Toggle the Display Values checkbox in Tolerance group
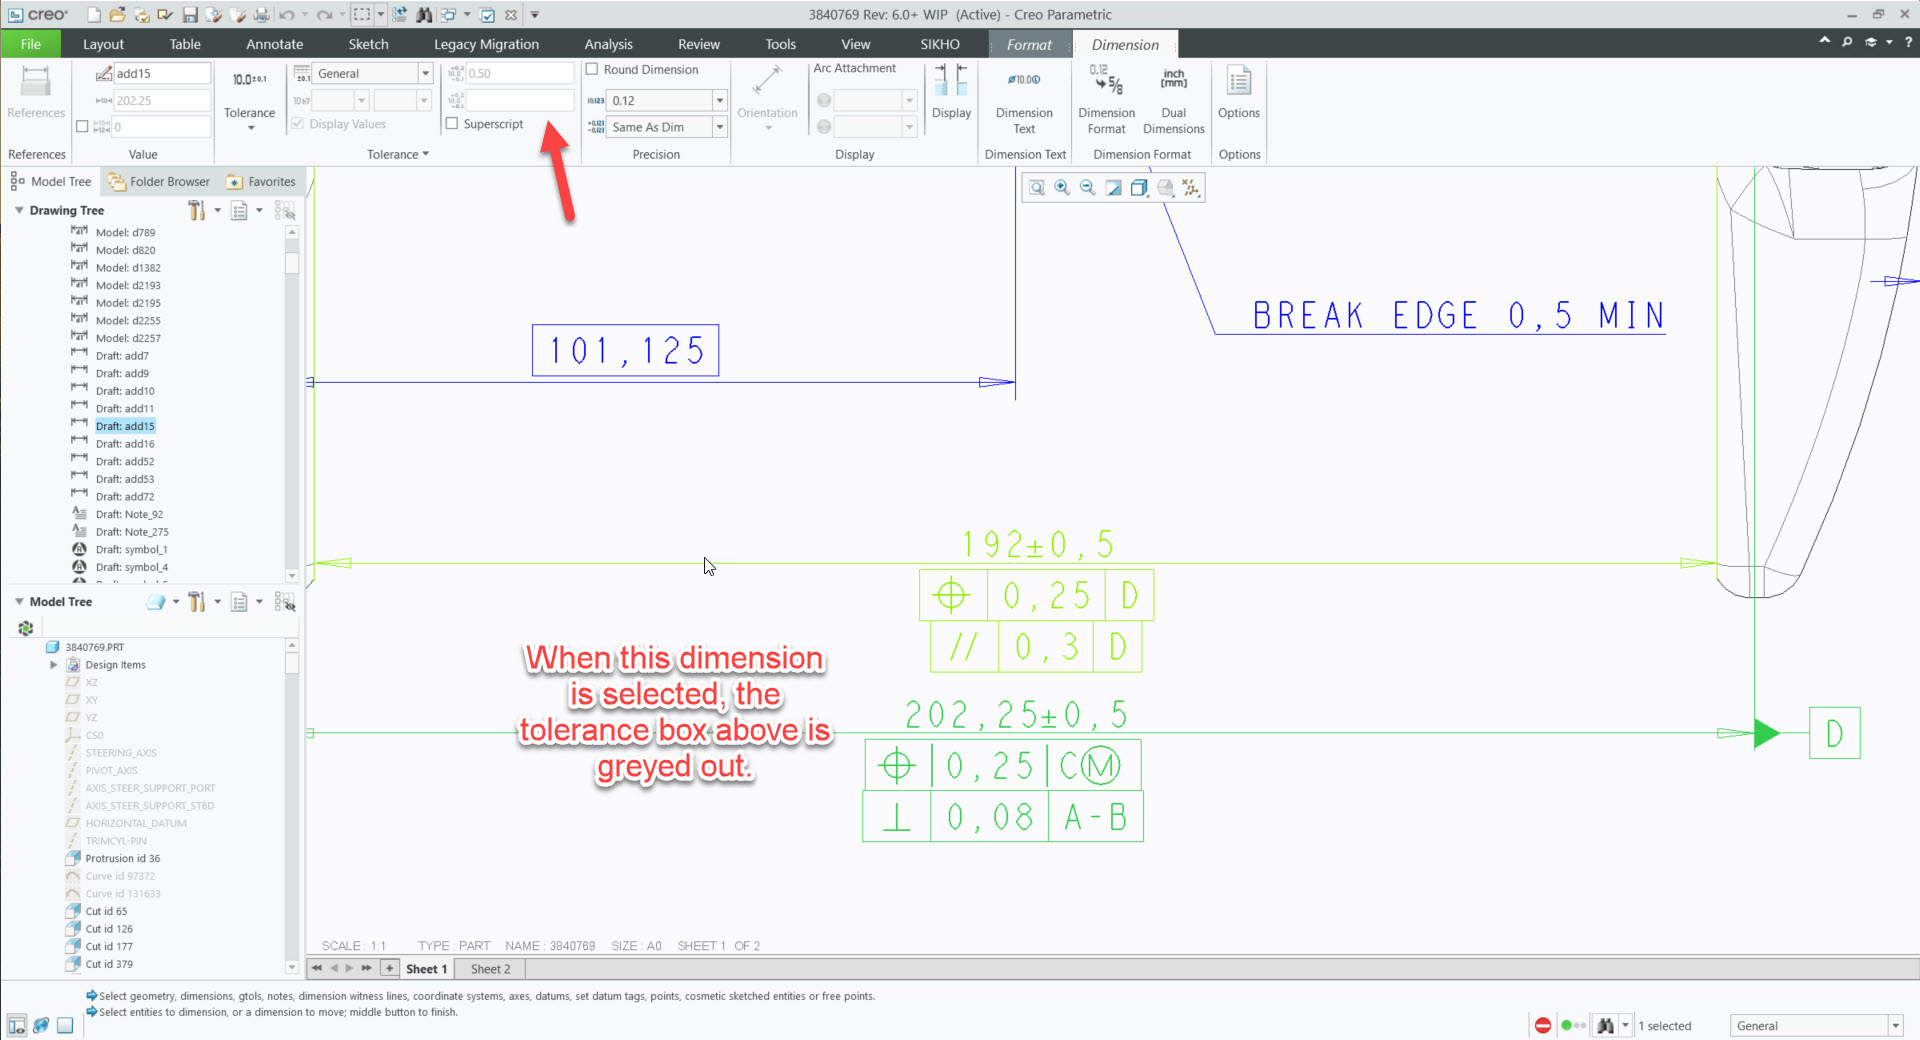 [297, 123]
